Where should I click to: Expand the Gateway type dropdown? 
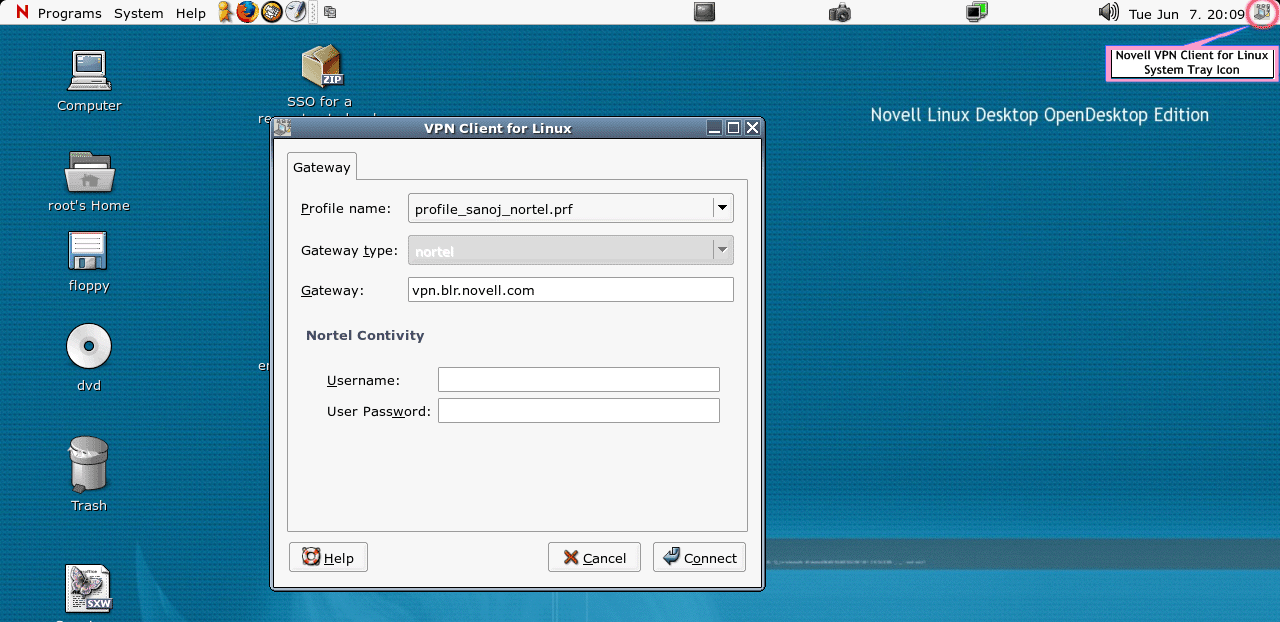721,250
